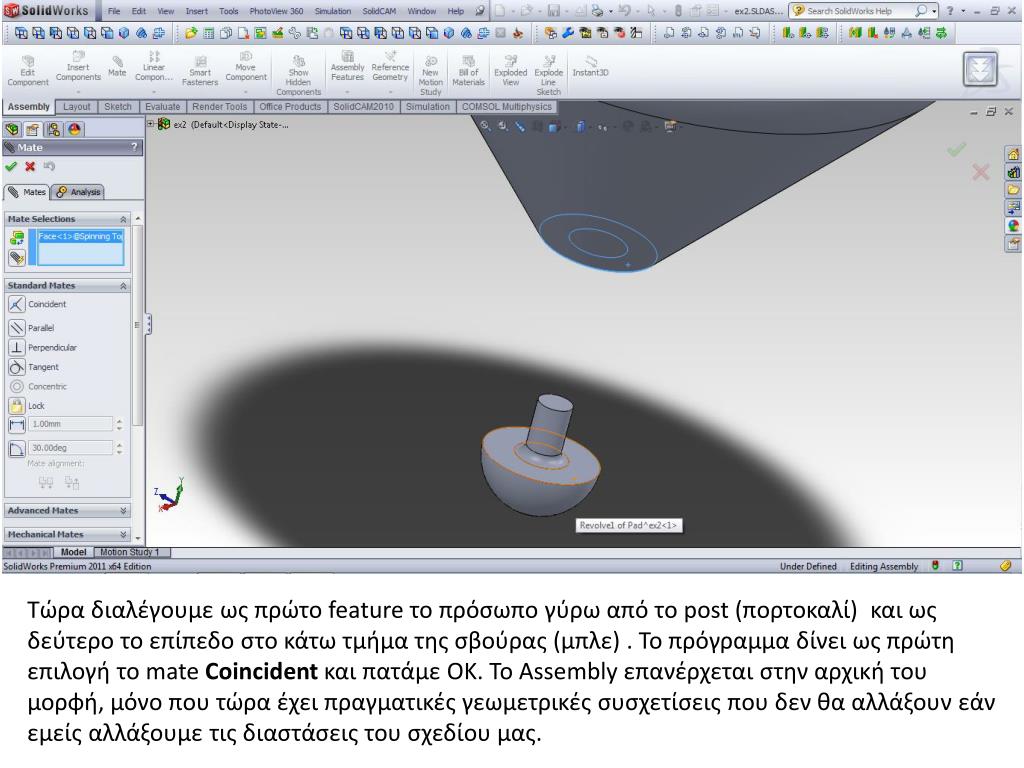Screen dimensions: 1024x768
Task: Accept mate with green checkmark in panel
Action: click(11, 167)
